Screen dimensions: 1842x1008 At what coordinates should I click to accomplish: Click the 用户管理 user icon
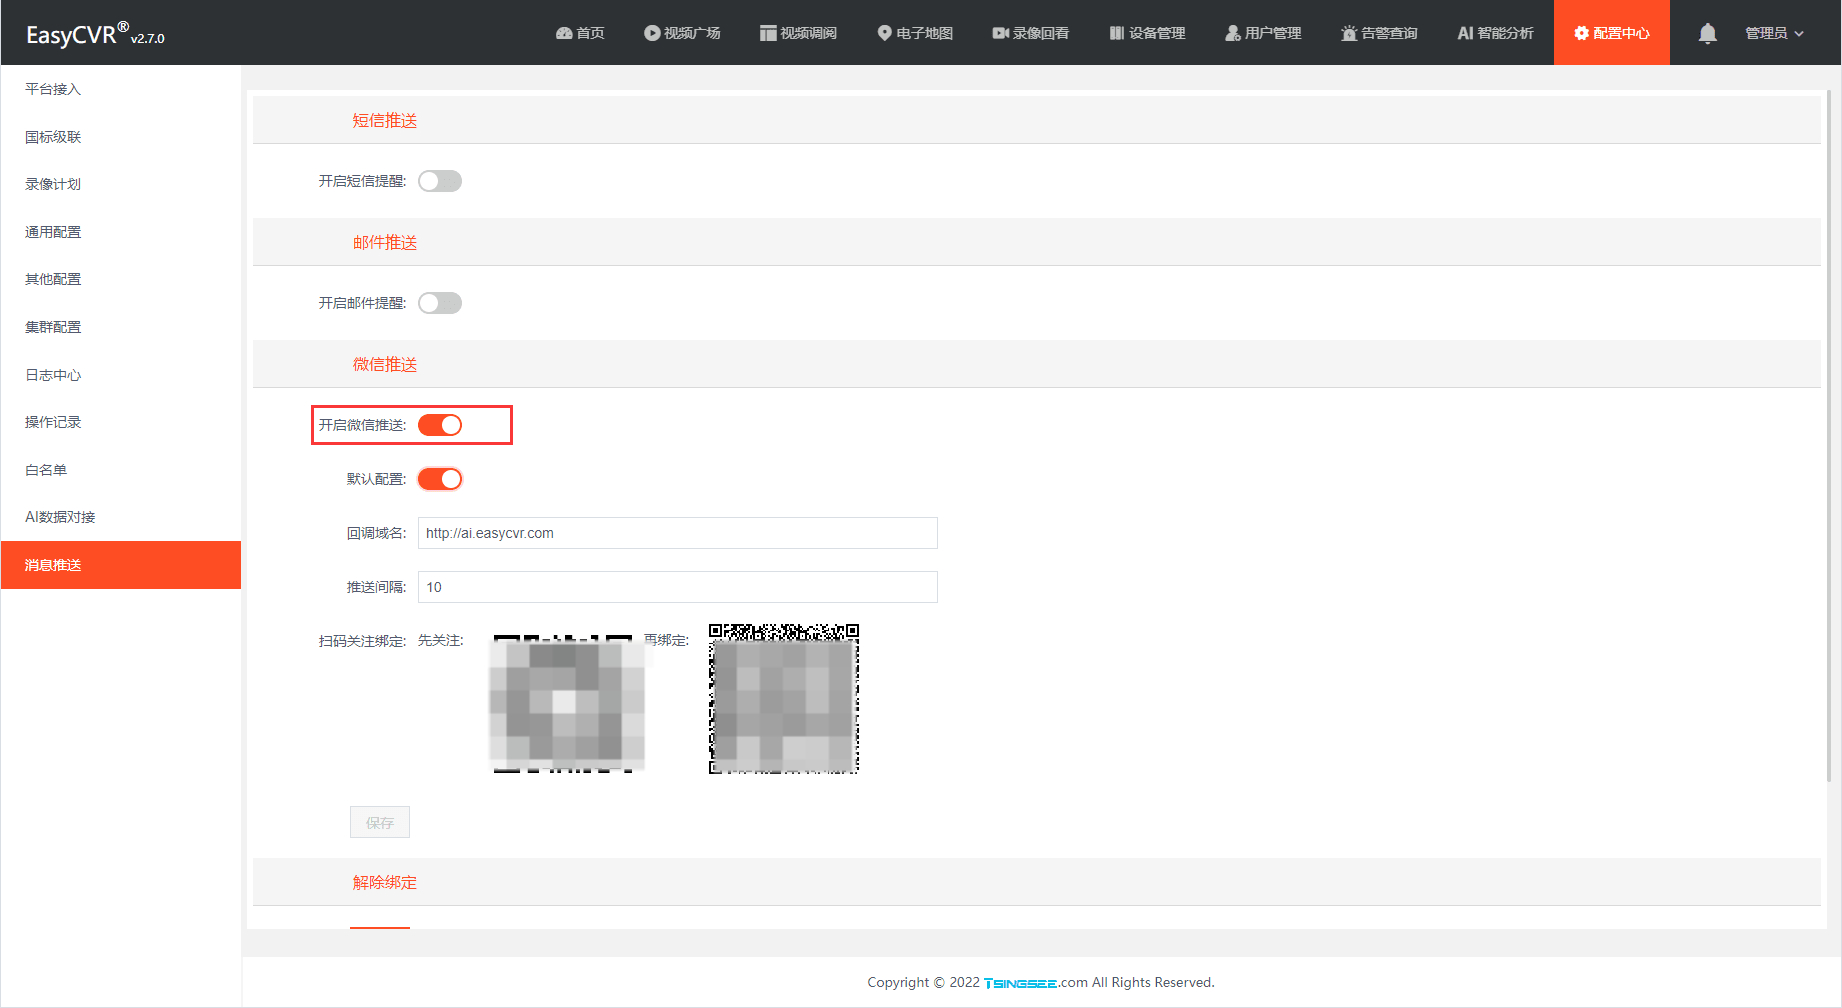click(1233, 33)
